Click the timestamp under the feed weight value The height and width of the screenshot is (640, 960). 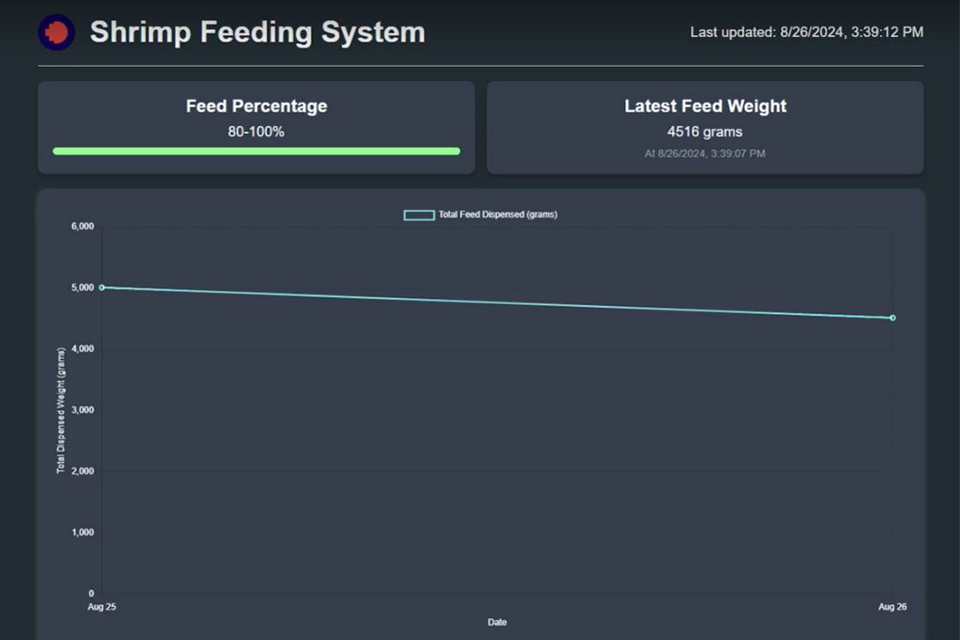click(704, 153)
